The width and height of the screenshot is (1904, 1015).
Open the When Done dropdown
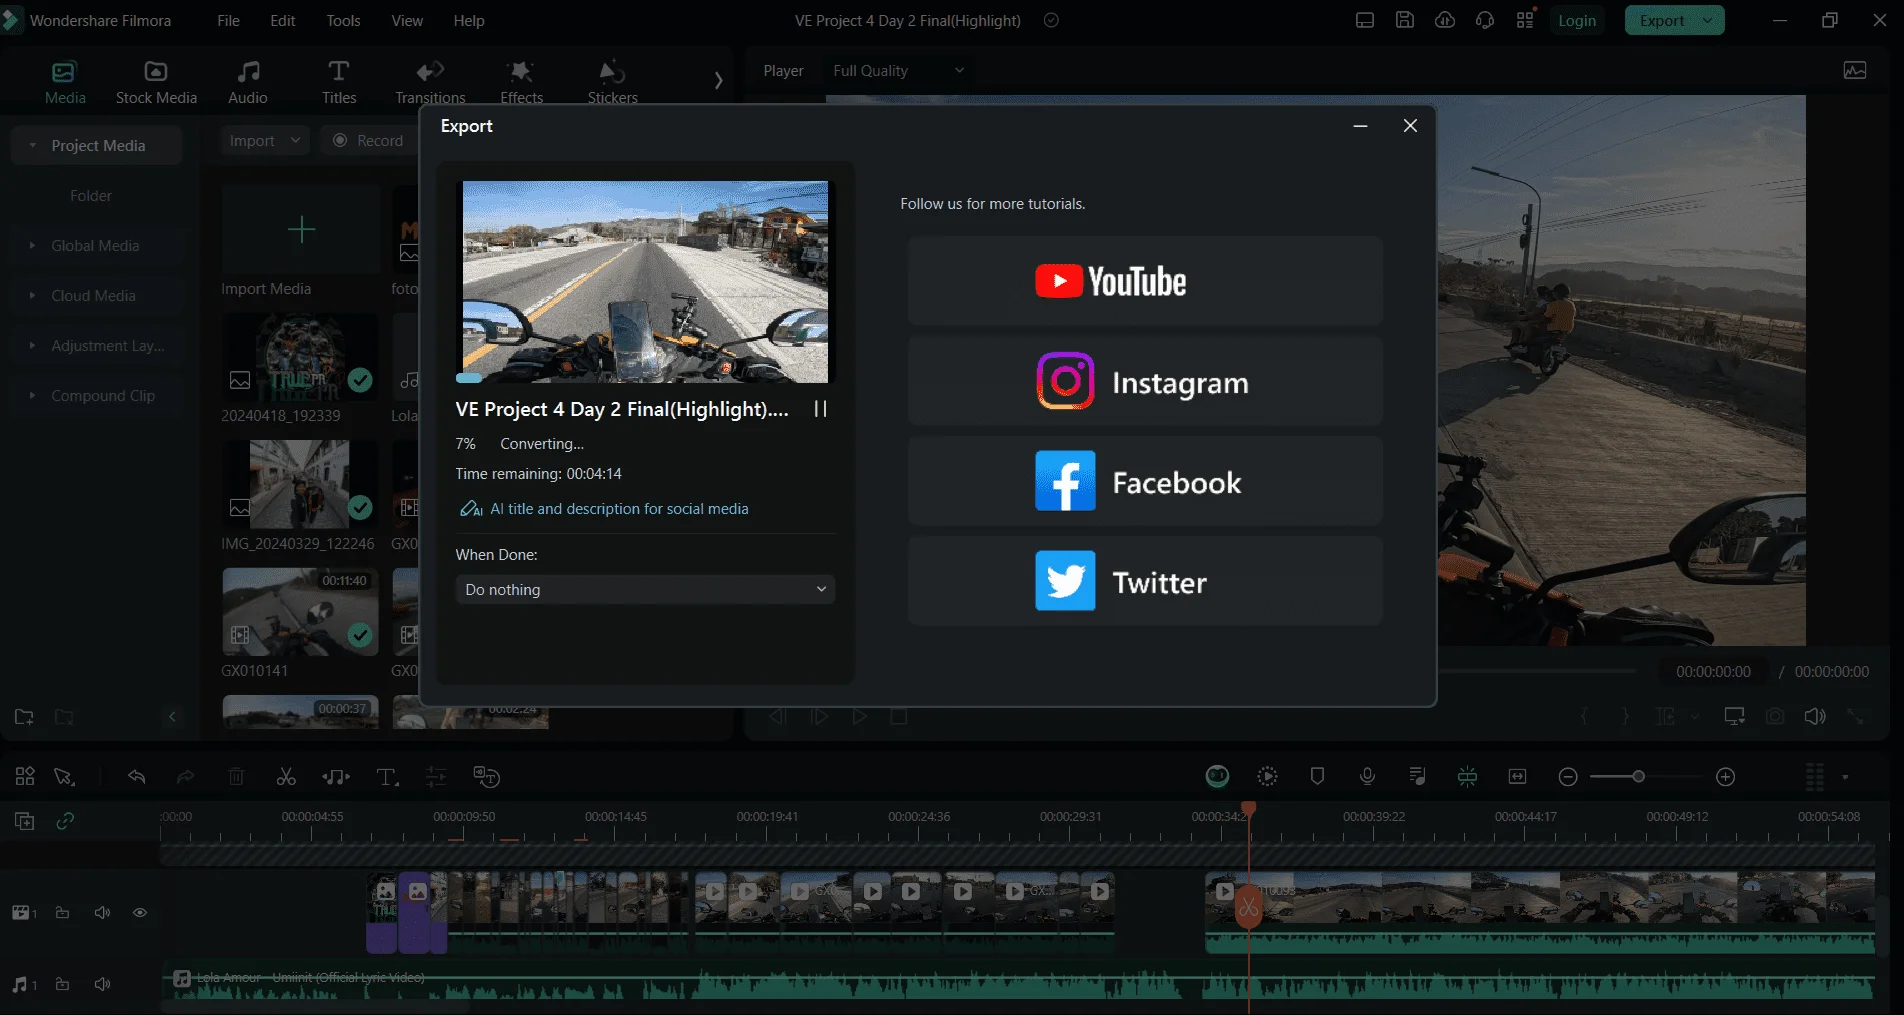point(645,589)
